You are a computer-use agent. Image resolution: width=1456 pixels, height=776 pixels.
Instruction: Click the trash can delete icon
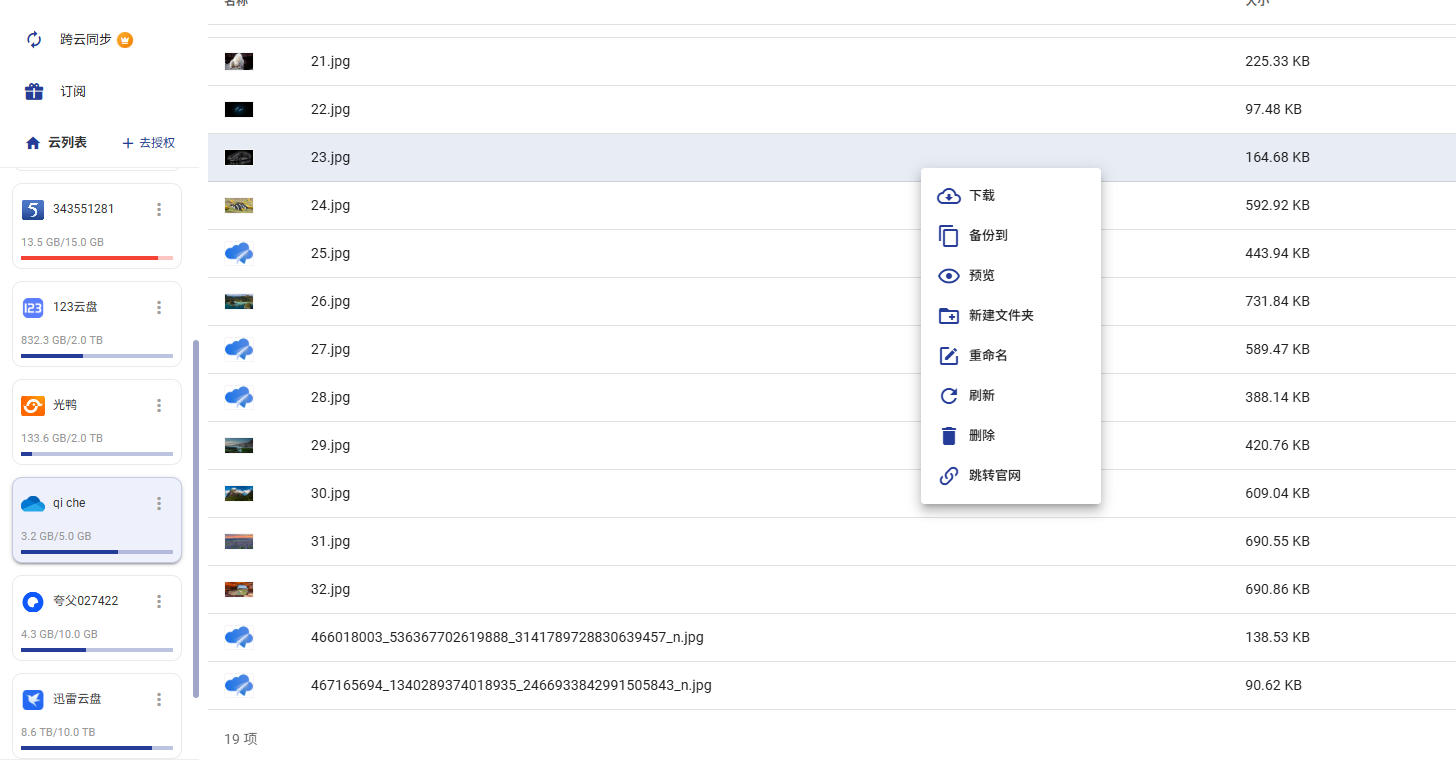pos(949,436)
